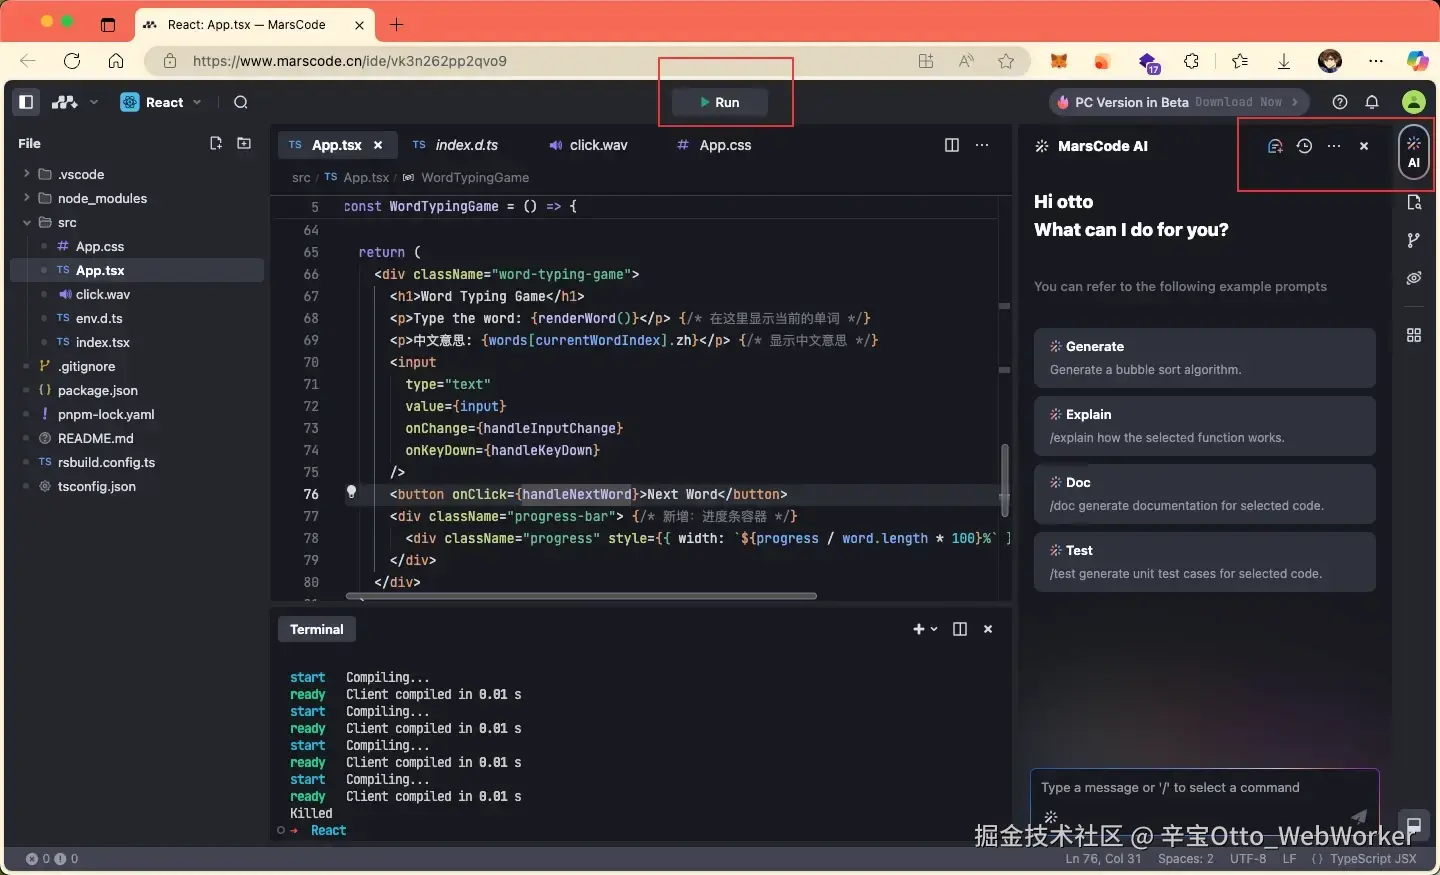1440x875 pixels.
Task: Click the file search icon in right sidebar
Action: click(1414, 203)
